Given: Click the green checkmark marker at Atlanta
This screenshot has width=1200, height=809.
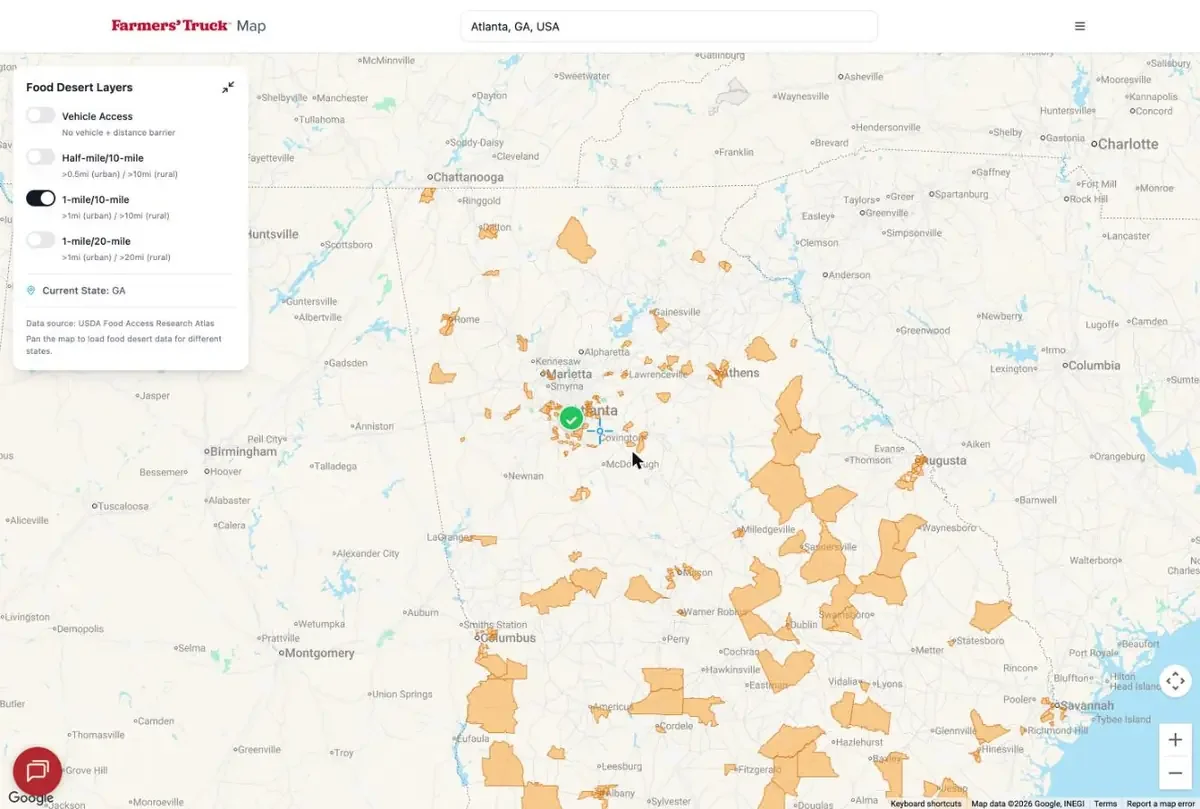Looking at the screenshot, I should click(x=571, y=418).
